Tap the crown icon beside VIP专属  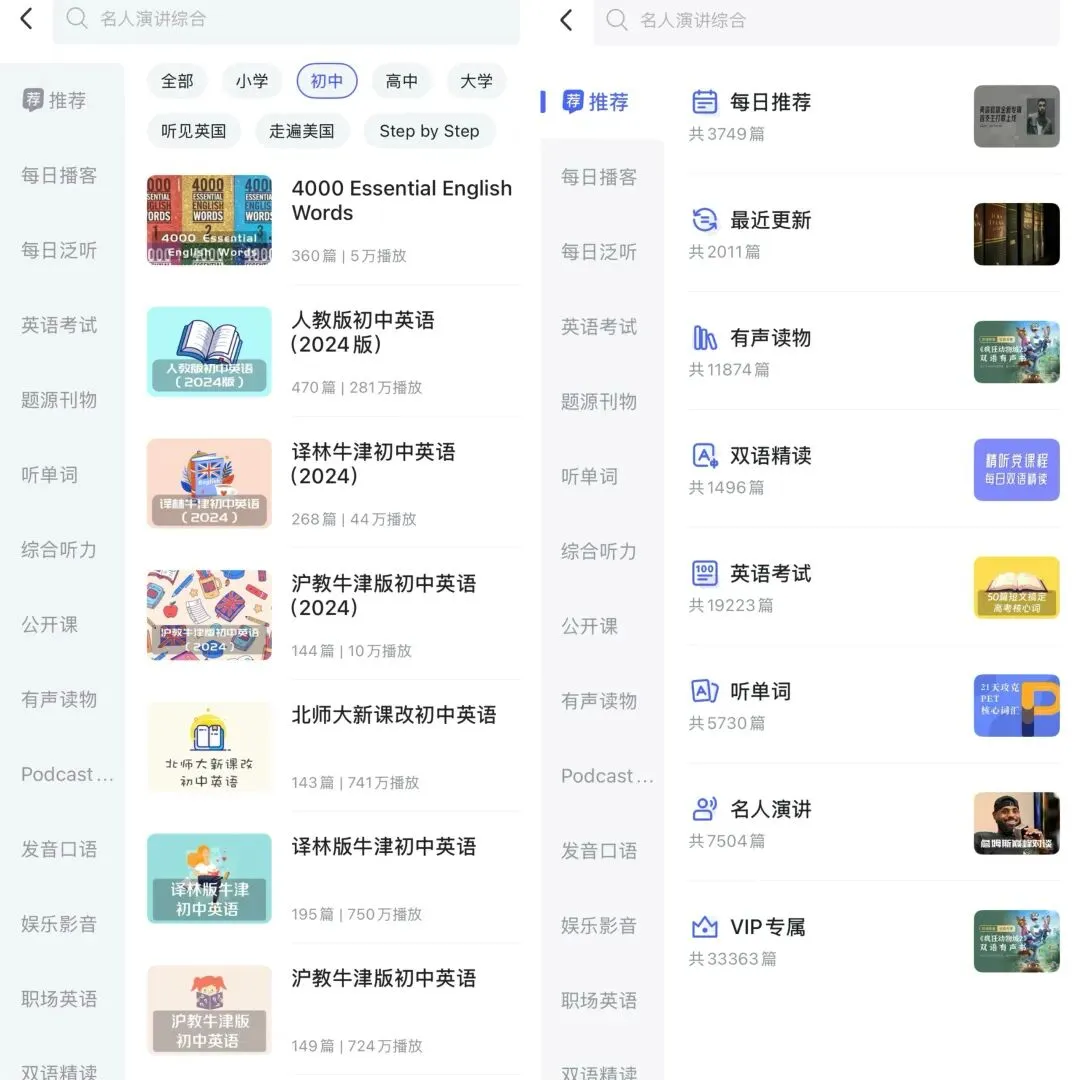point(704,927)
